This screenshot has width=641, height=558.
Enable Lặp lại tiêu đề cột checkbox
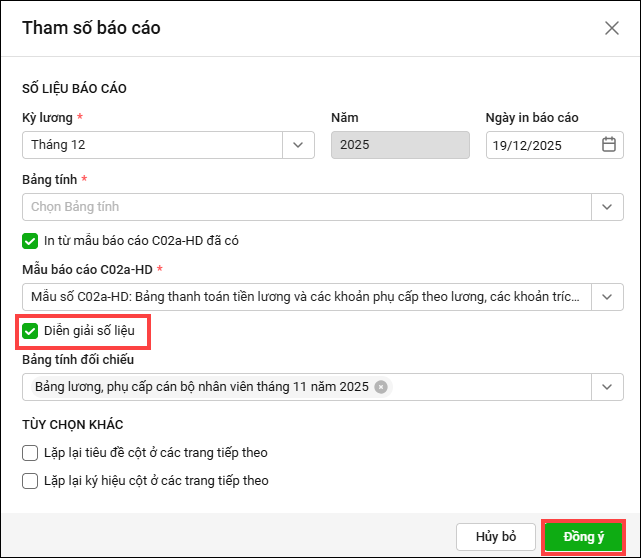click(30, 453)
